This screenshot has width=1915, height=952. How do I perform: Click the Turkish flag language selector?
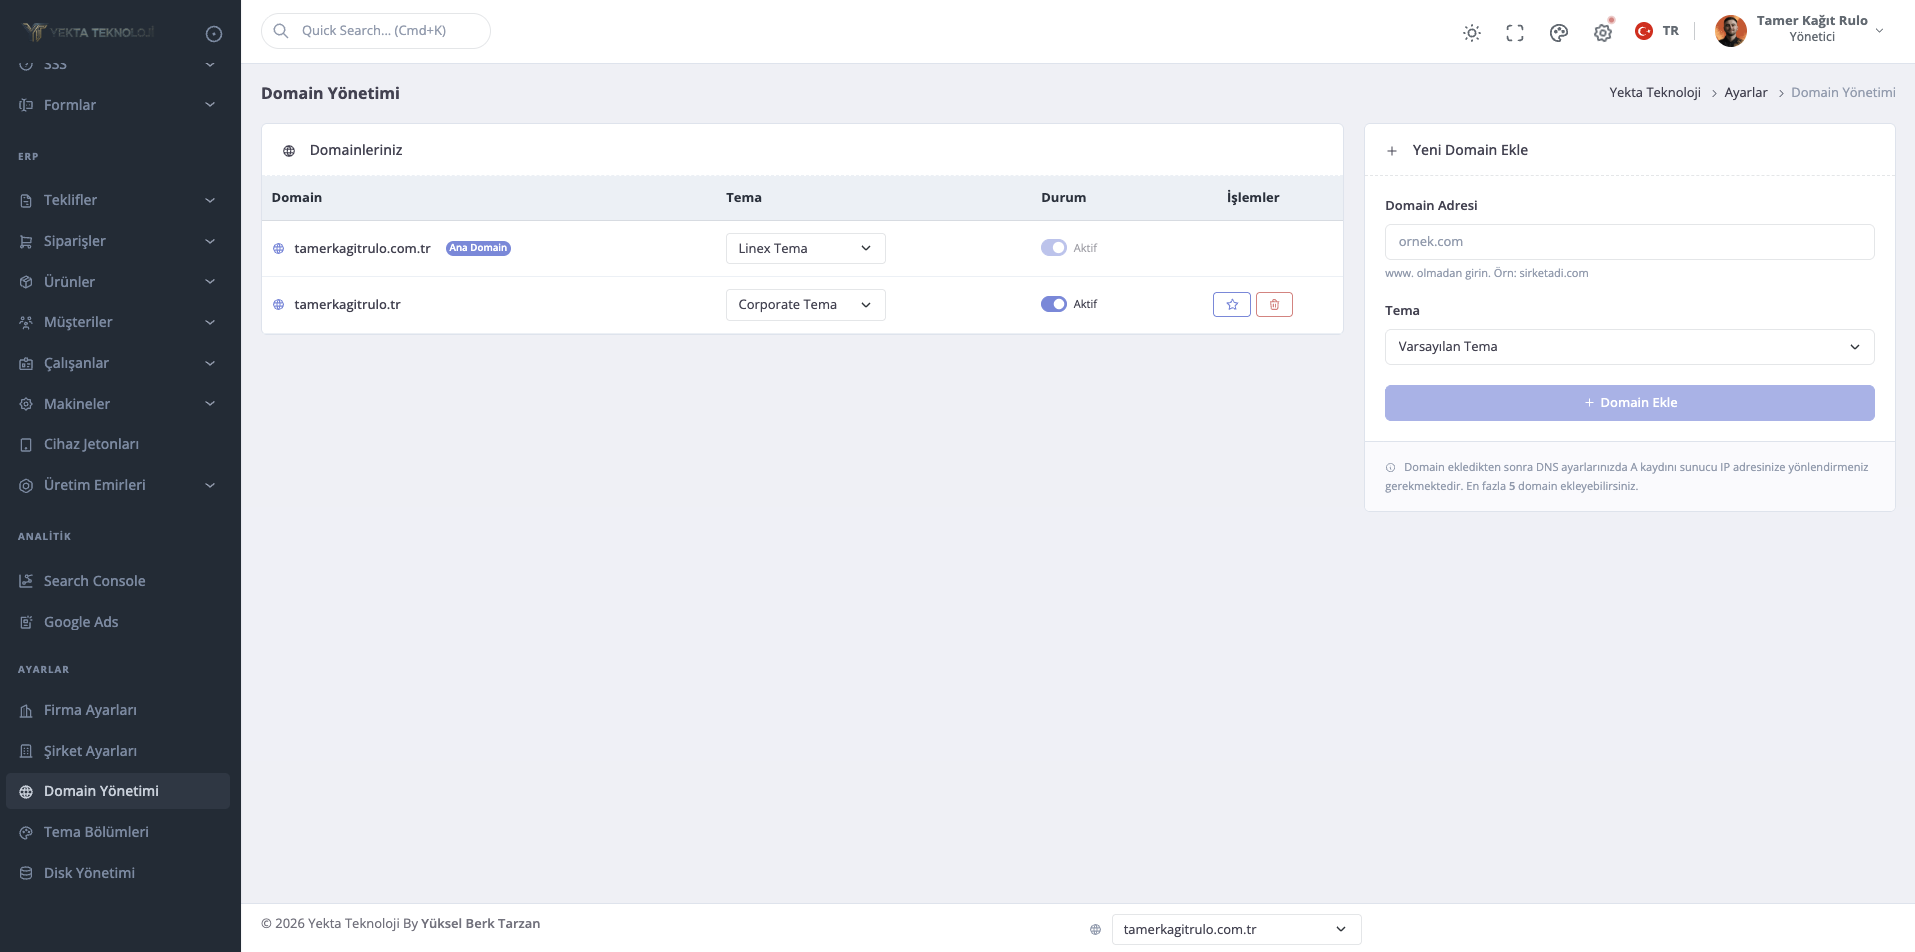(1657, 31)
